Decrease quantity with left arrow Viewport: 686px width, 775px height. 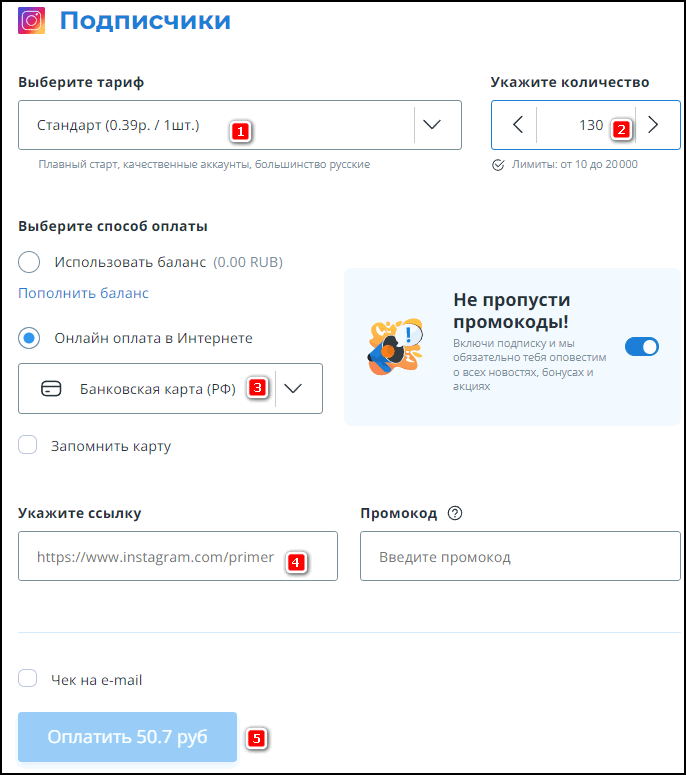517,125
